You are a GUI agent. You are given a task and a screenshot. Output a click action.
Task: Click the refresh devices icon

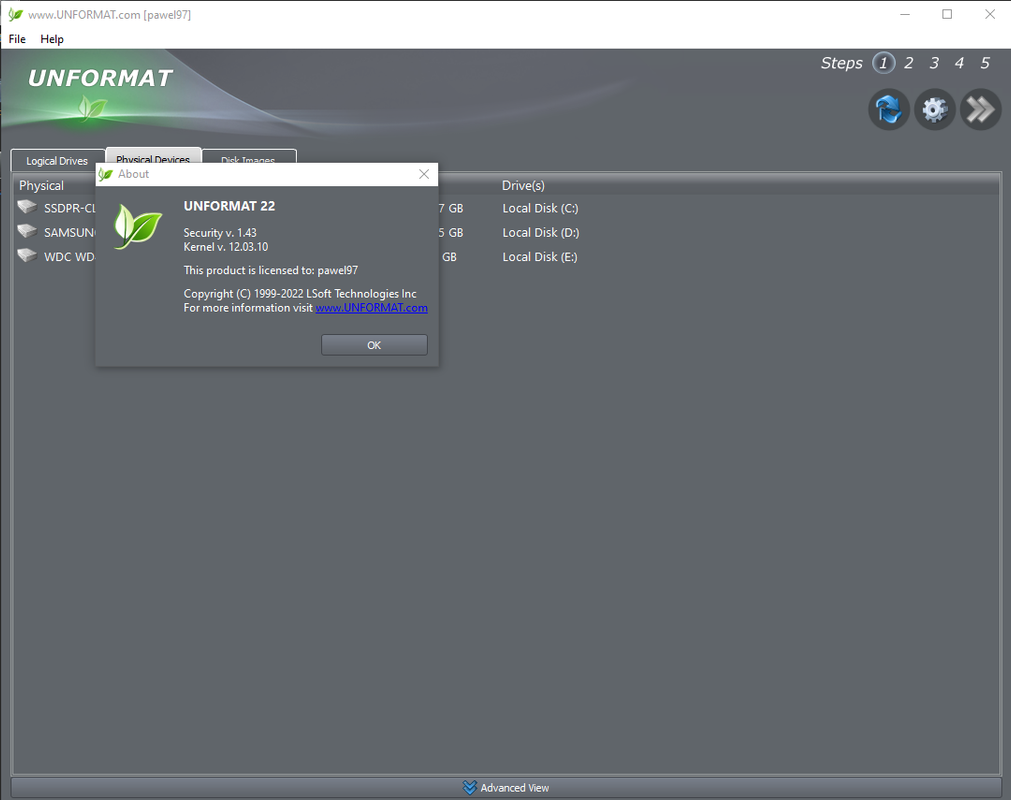pyautogui.click(x=888, y=109)
